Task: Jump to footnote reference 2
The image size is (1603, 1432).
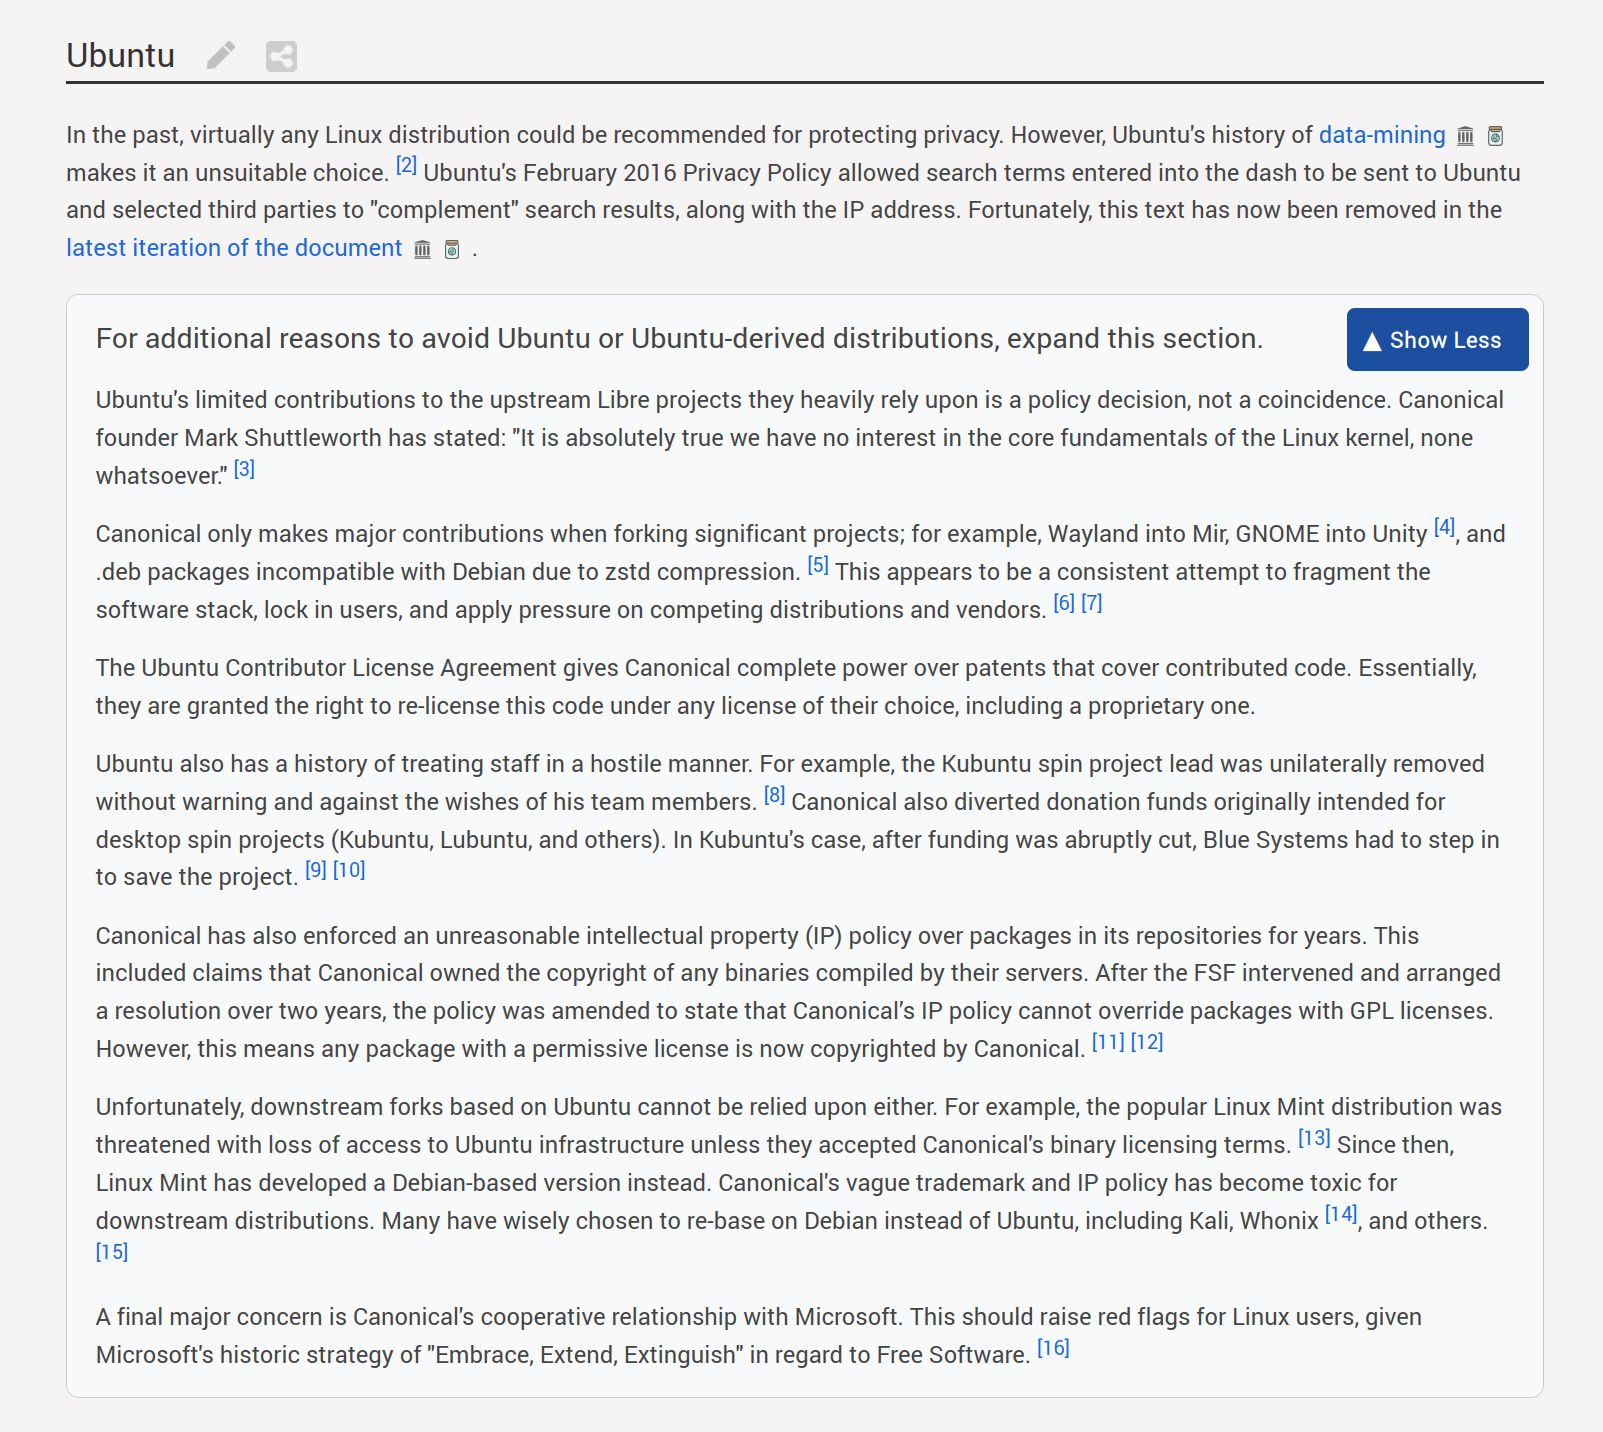Action: click(x=406, y=165)
